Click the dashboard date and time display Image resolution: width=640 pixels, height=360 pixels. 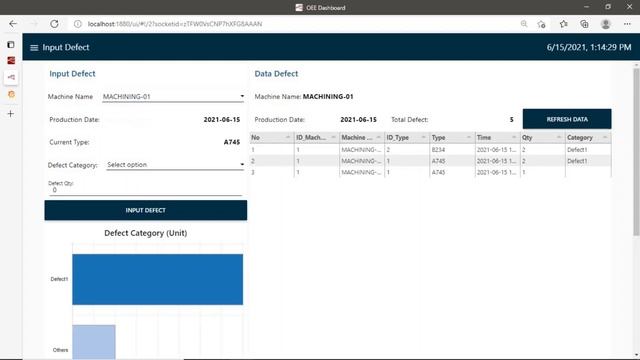589,47
